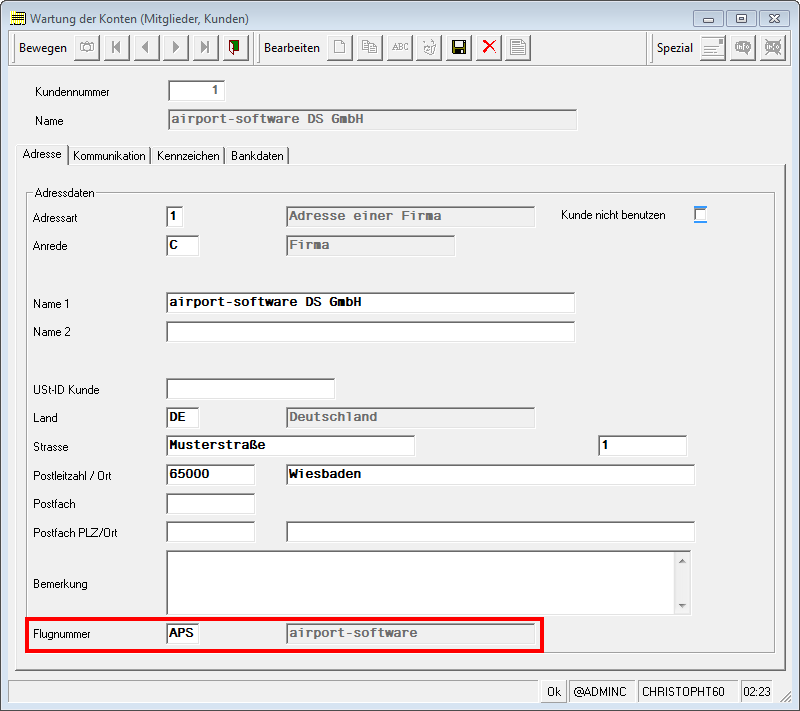Click the window title bar app icon
The width and height of the screenshot is (800, 711).
point(18,18)
